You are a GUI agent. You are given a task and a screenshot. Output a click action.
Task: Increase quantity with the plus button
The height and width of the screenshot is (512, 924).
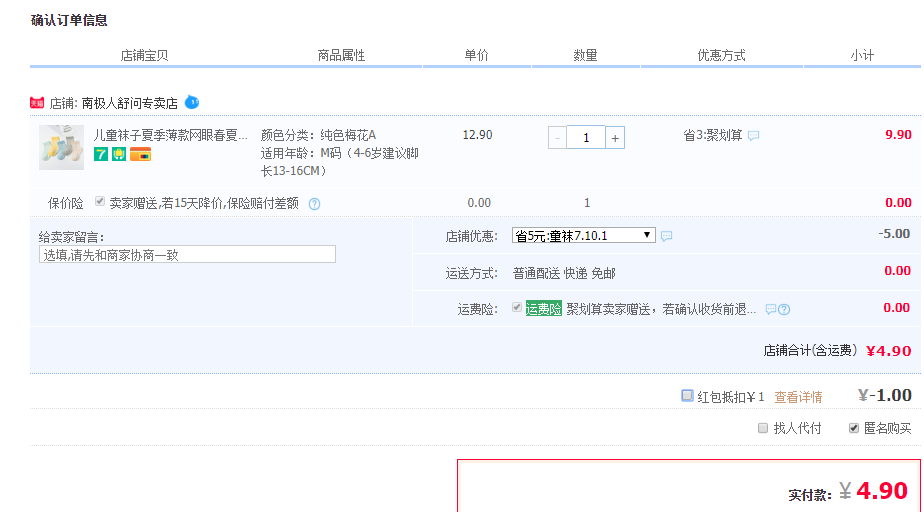pyautogui.click(x=615, y=138)
